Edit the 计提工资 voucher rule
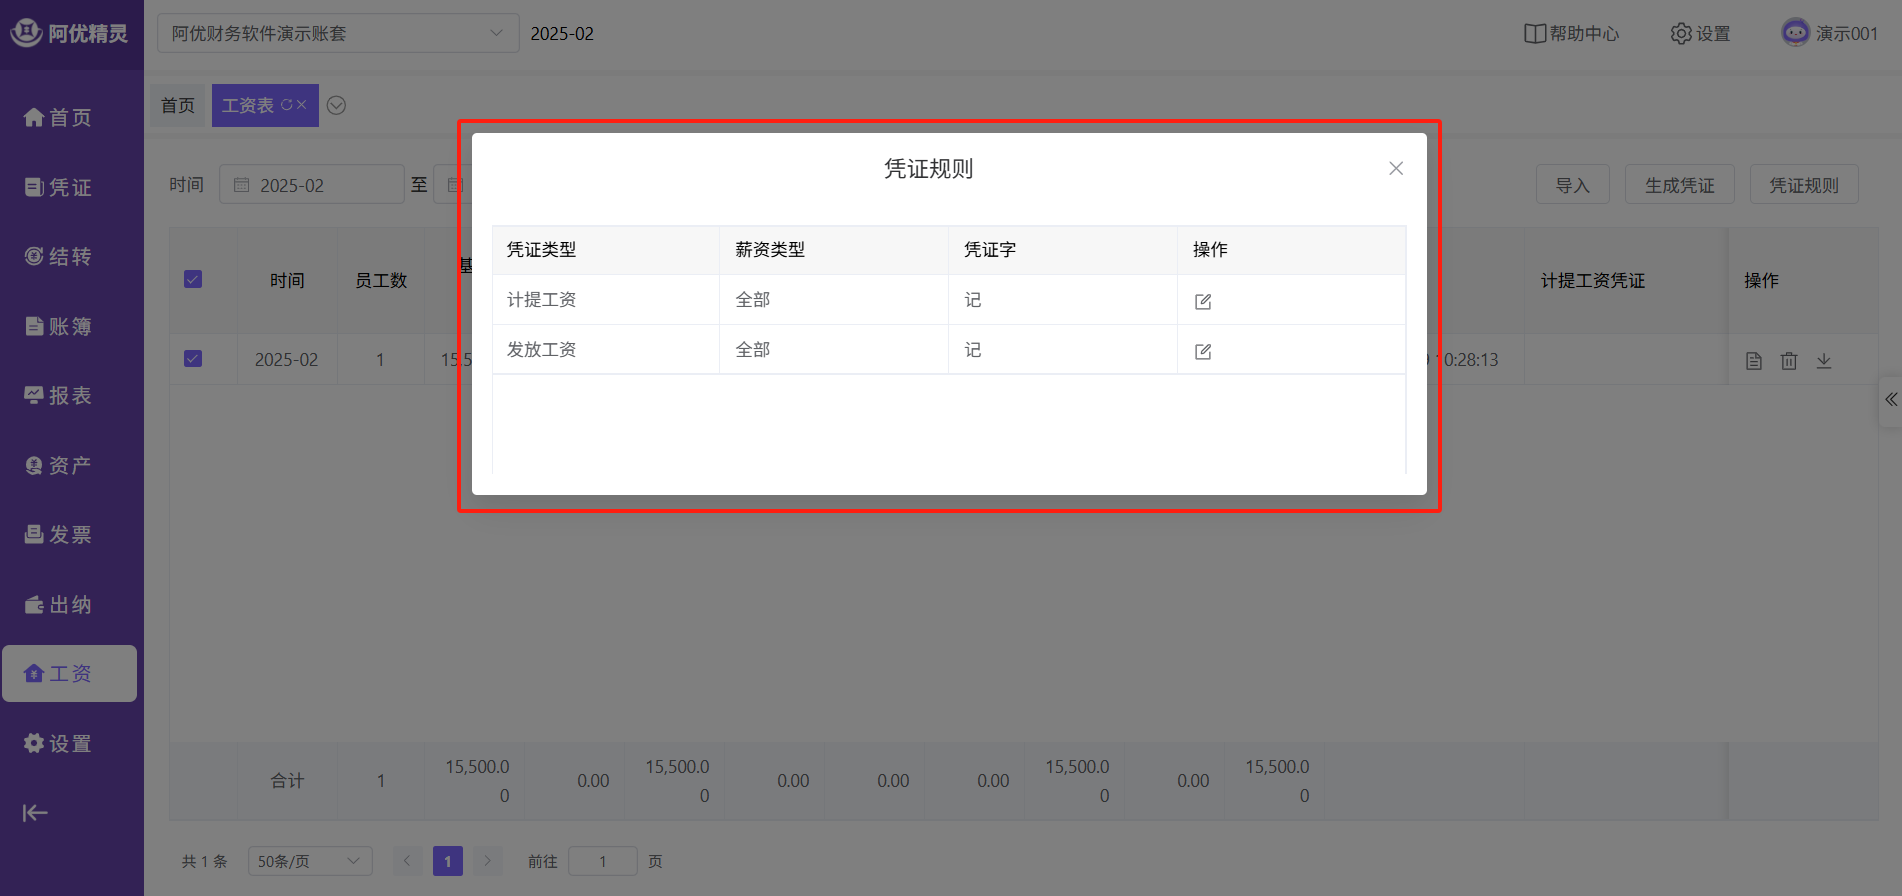Screen dimensions: 1902x896 (1203, 301)
